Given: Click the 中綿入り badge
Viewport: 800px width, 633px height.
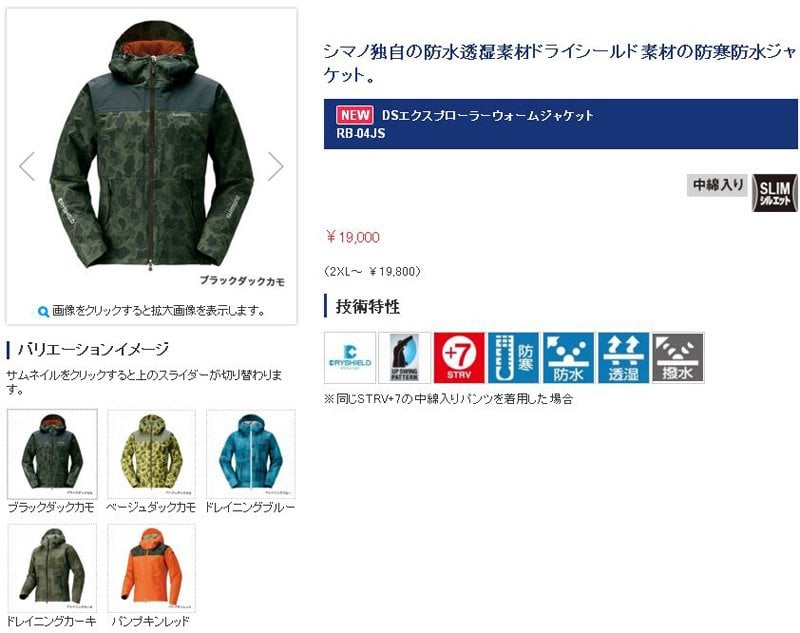Looking at the screenshot, I should (x=717, y=185).
